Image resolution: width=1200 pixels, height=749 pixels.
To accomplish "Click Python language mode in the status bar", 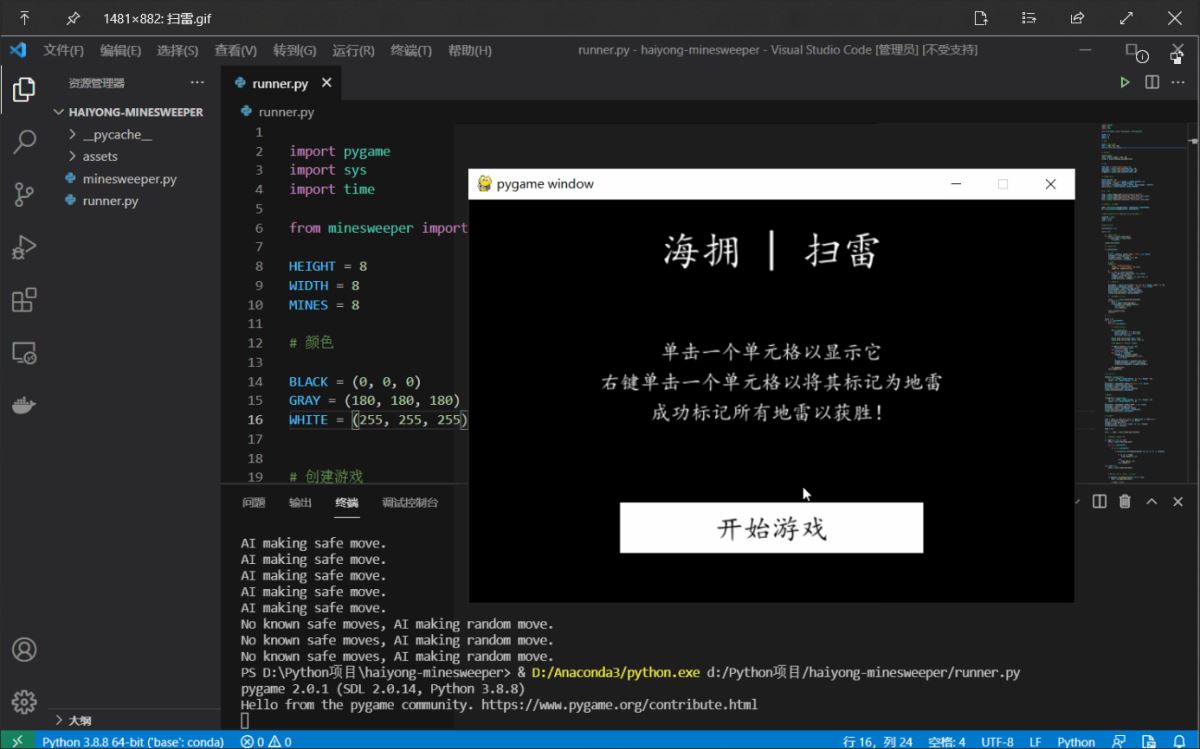I will pos(1076,741).
